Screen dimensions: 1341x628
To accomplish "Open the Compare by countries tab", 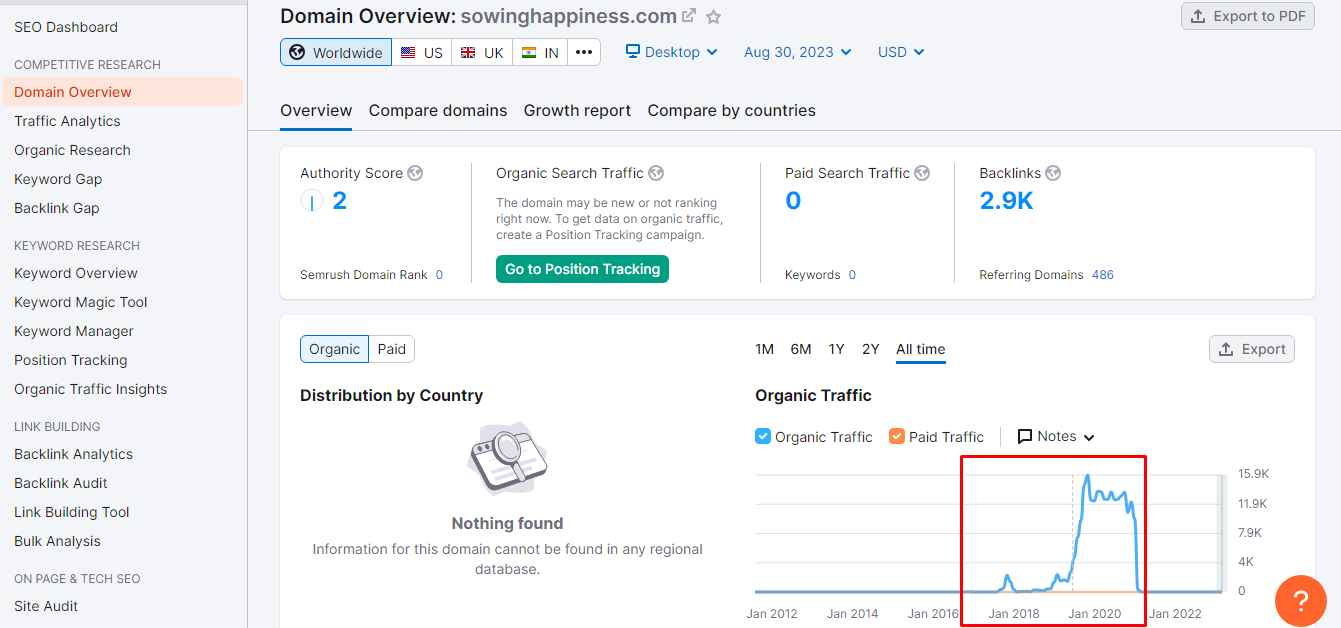I will pyautogui.click(x=731, y=111).
